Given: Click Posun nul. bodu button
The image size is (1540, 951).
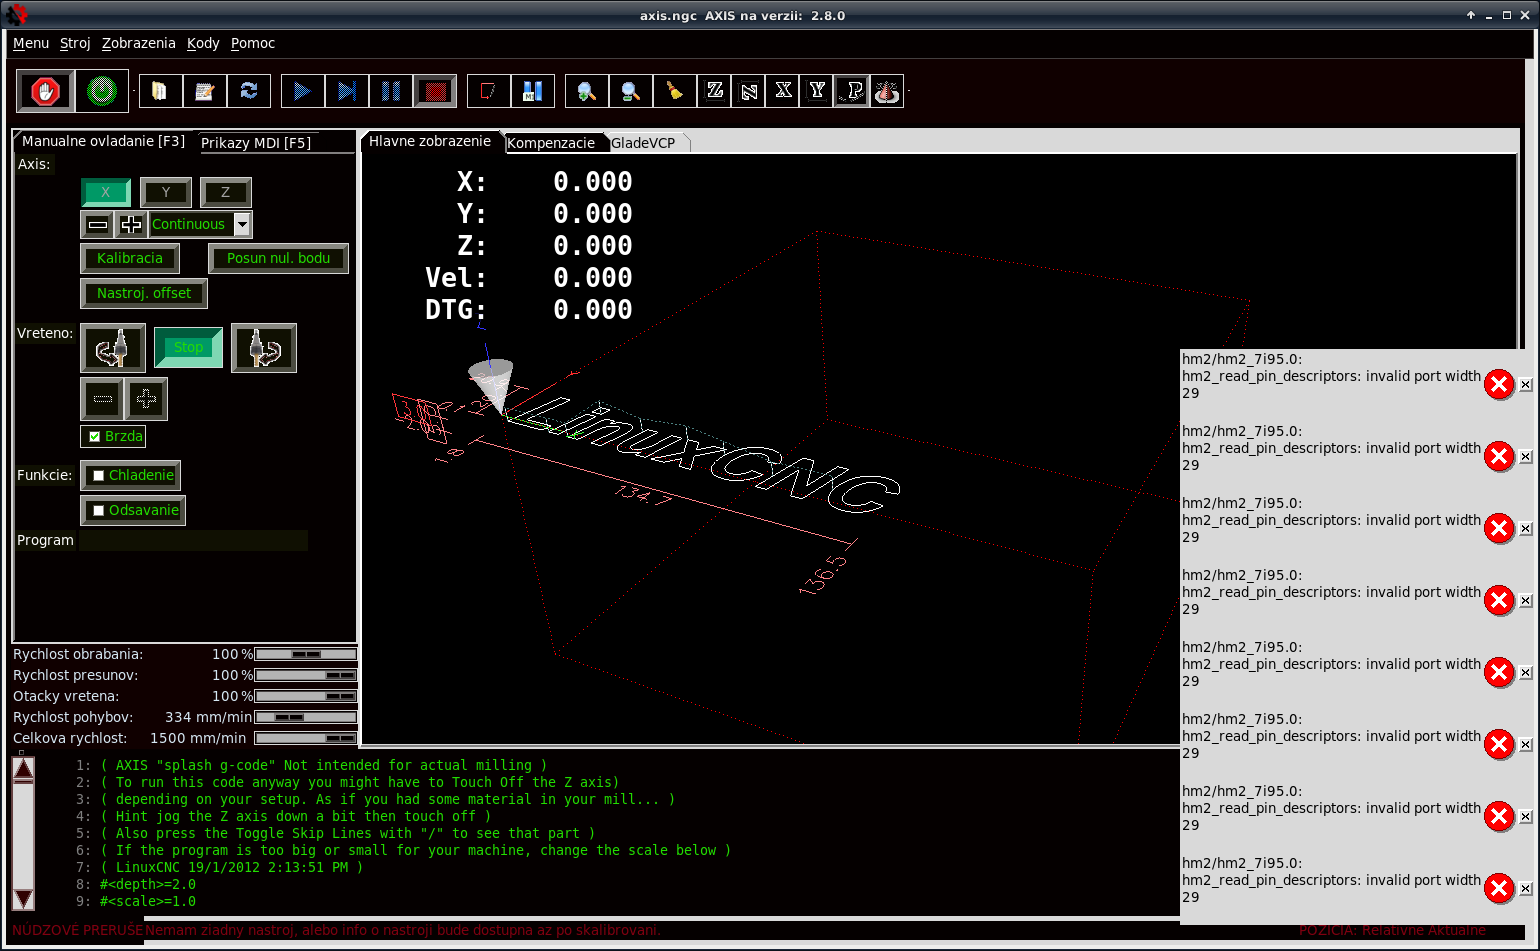Looking at the screenshot, I should (x=278, y=258).
